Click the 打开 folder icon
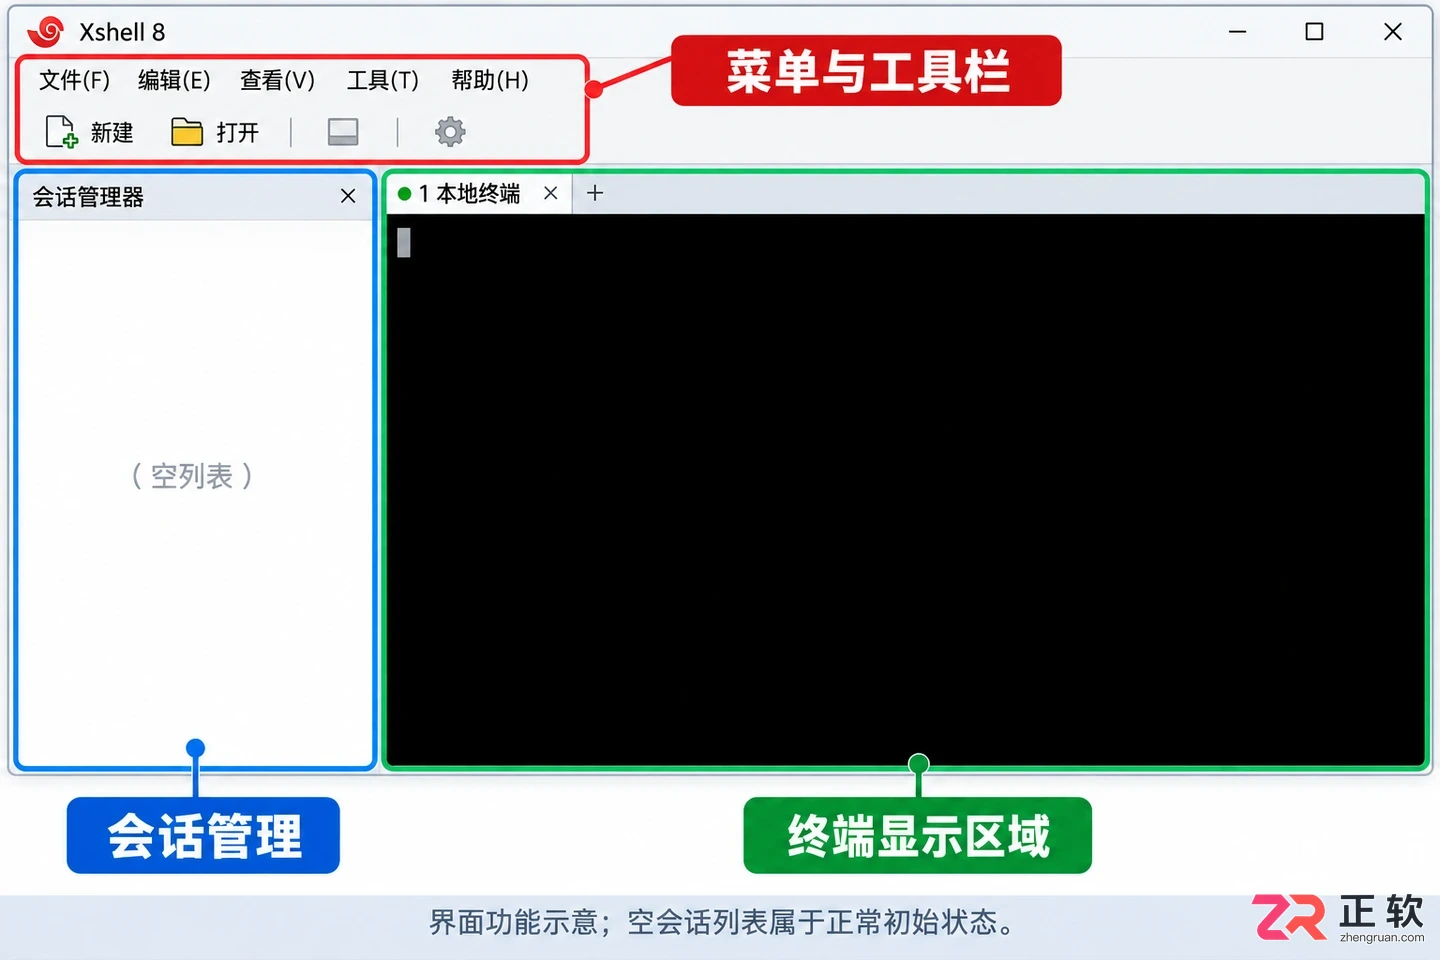The width and height of the screenshot is (1440, 960). pos(187,132)
